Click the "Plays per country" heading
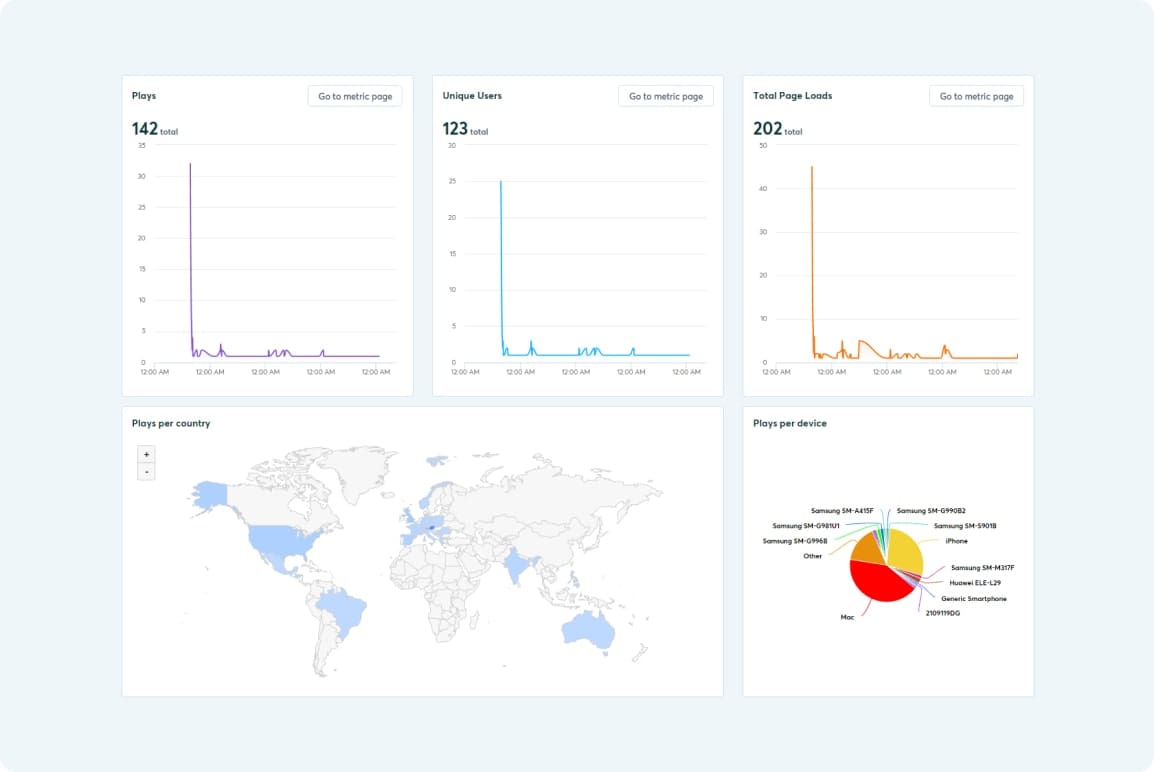Screen dimensions: 1154x772 click(171, 423)
